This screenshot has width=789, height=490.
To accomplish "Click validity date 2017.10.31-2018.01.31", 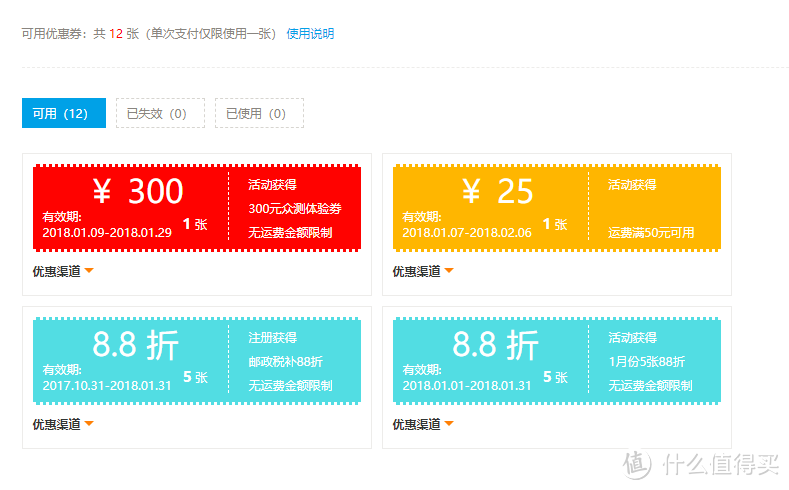I will point(107,385).
